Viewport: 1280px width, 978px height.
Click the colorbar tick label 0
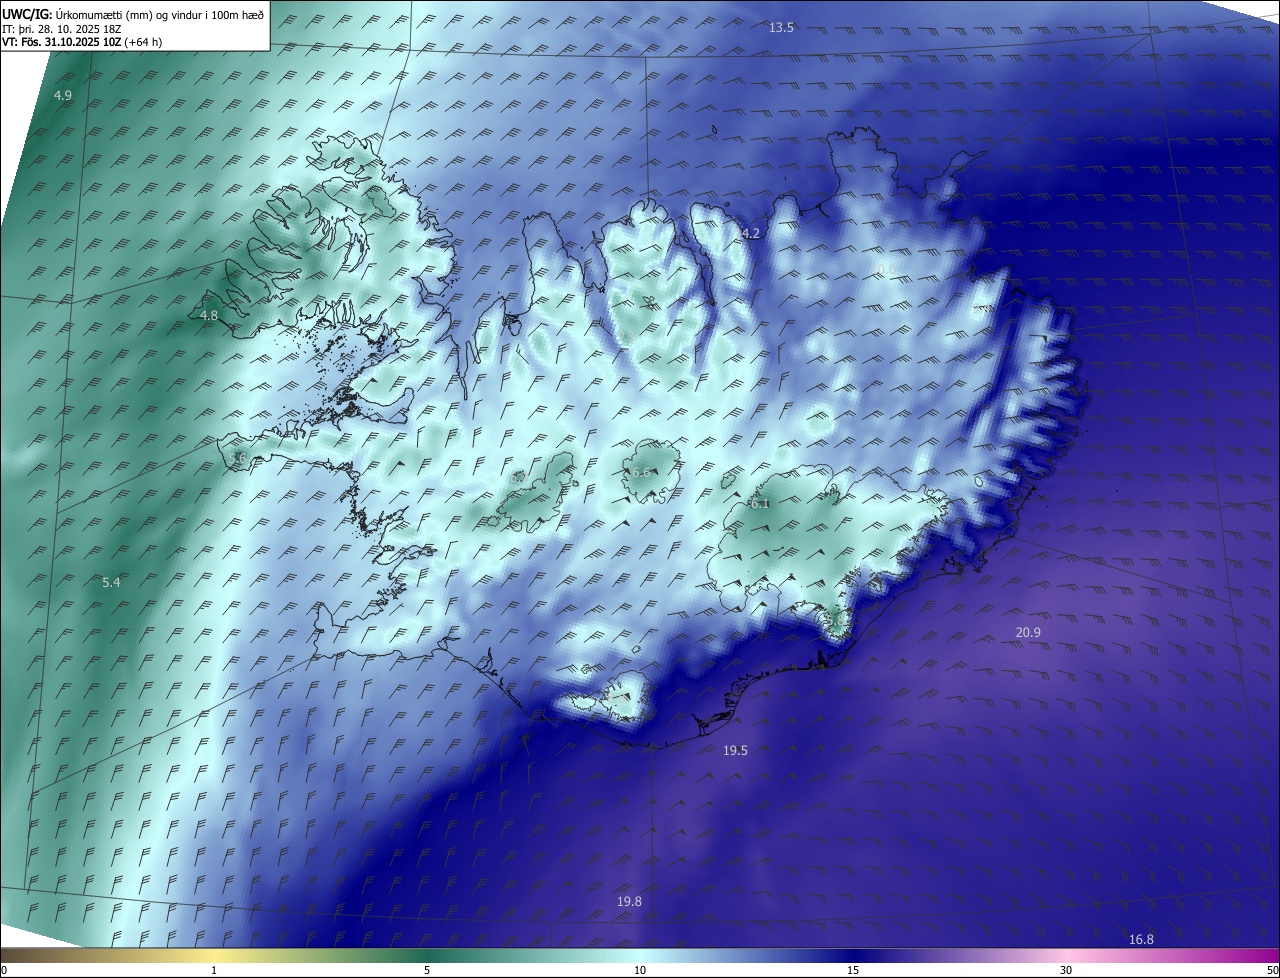pyautogui.click(x=4, y=971)
